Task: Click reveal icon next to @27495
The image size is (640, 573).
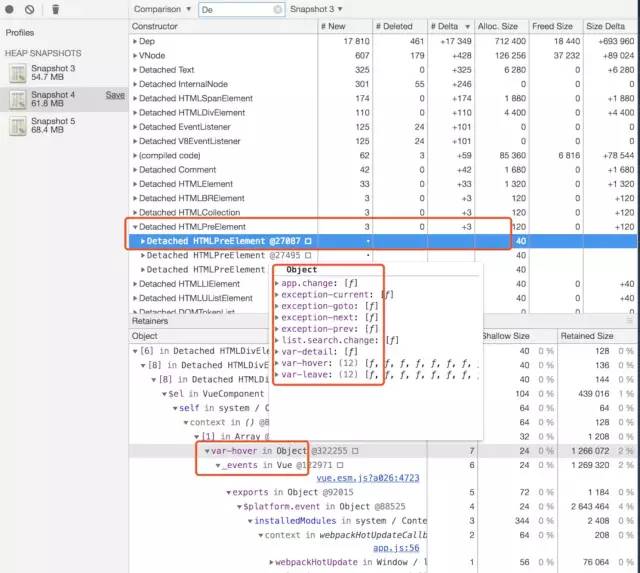Action: click(308, 255)
